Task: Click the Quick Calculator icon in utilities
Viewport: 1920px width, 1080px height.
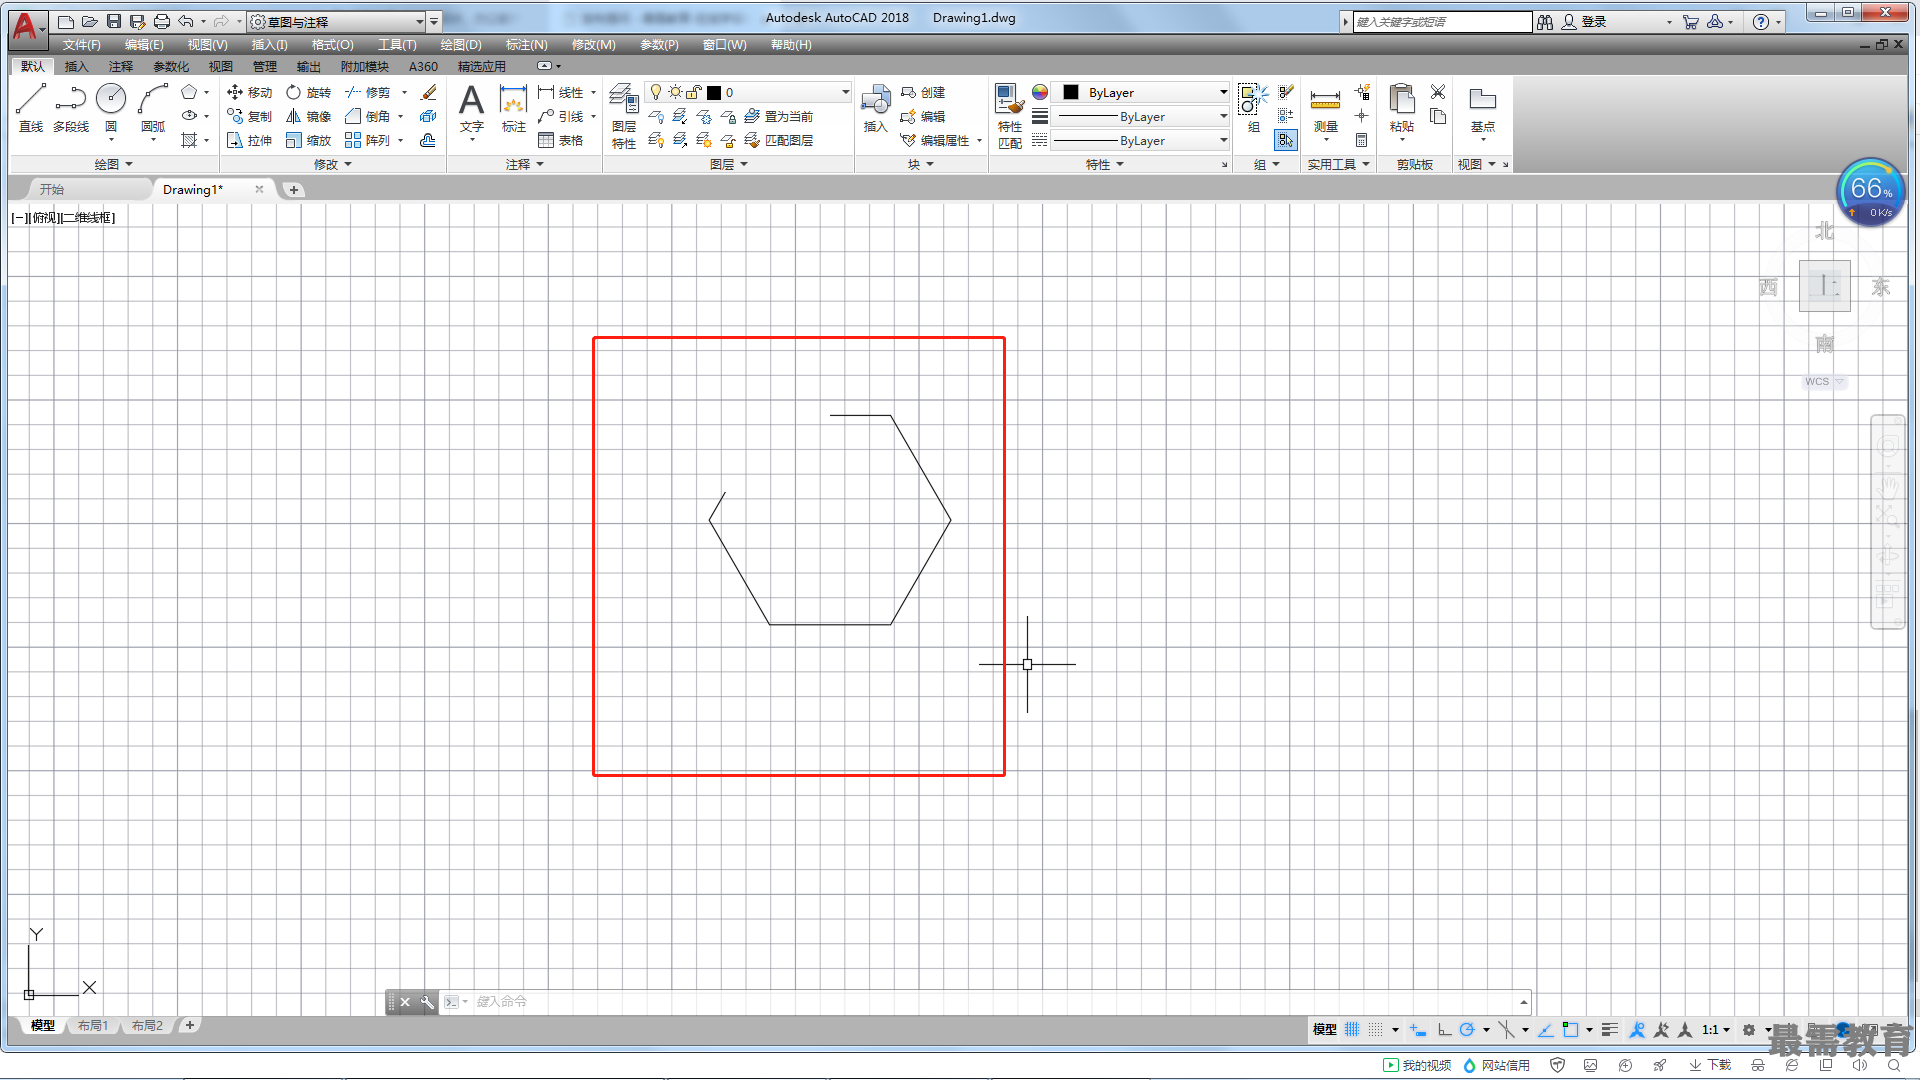Action: click(x=1361, y=140)
